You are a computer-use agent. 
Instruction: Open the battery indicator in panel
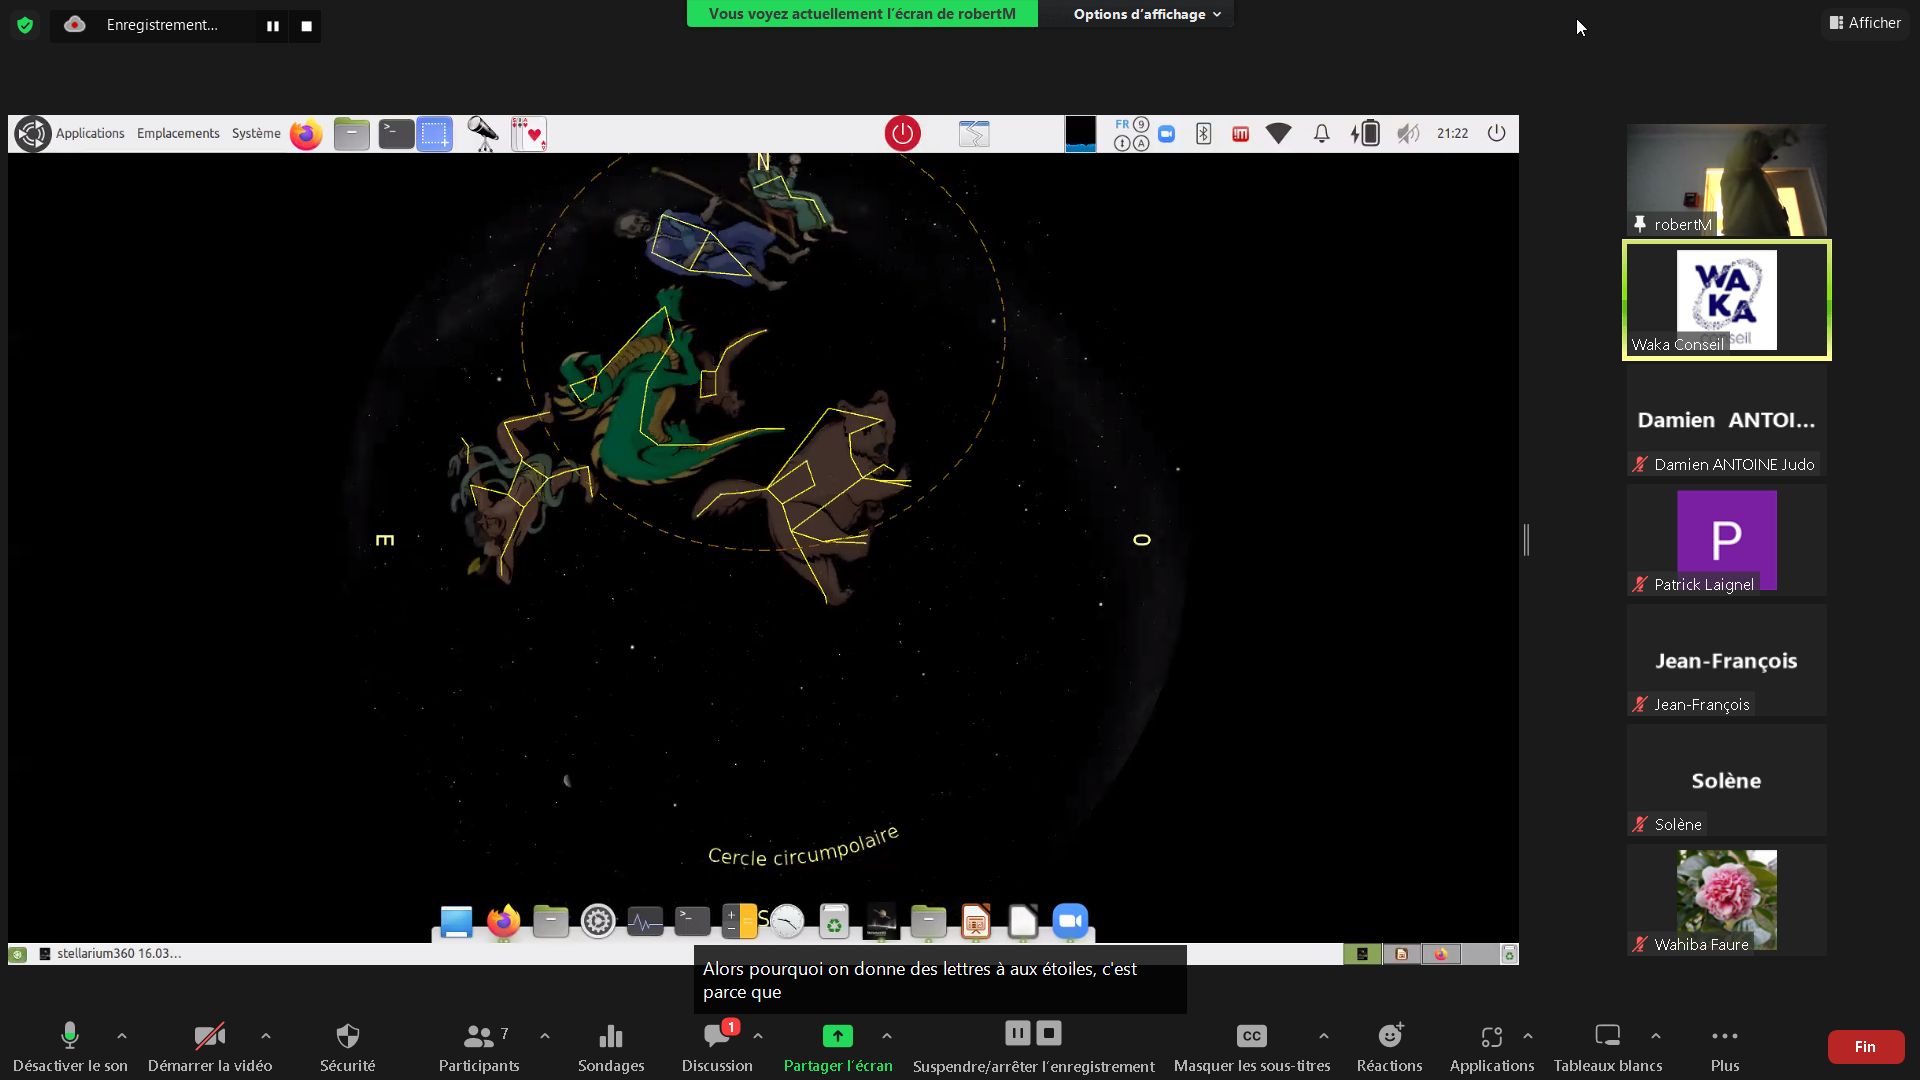[1365, 133]
